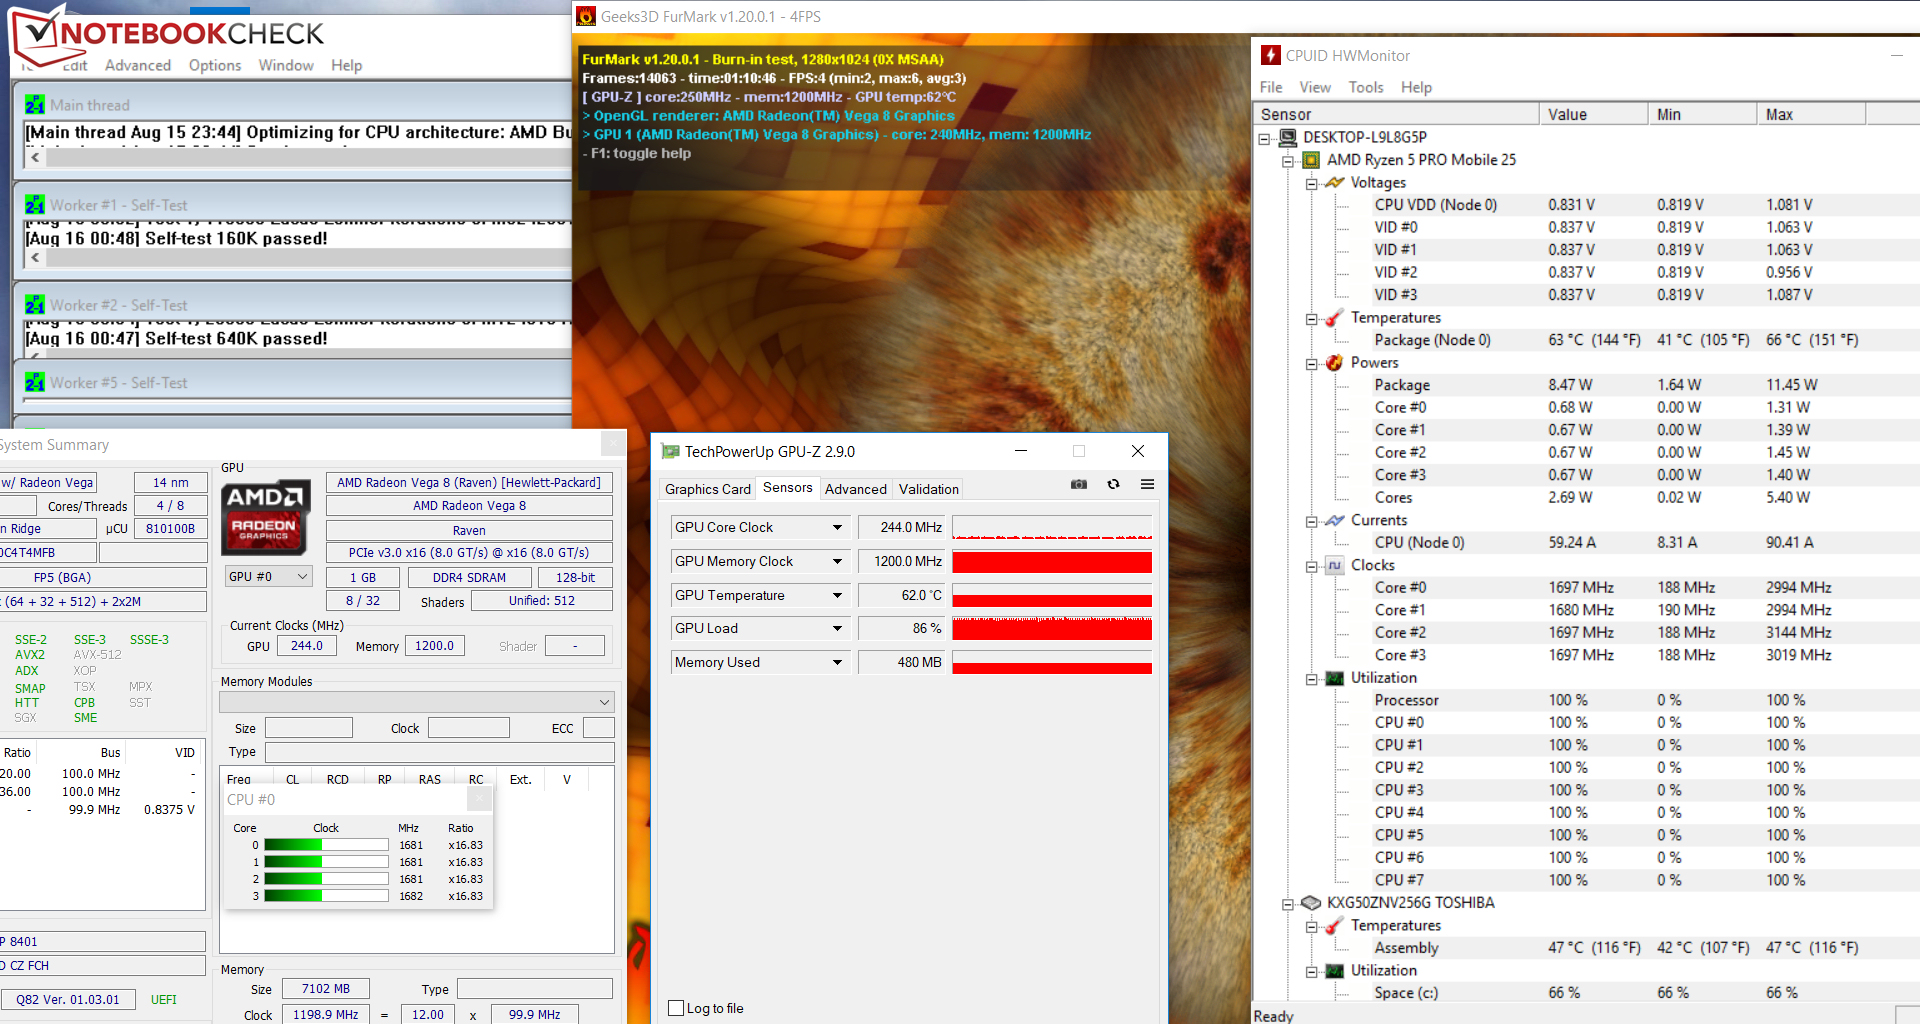Open the Tools menu in HWMonitor
This screenshot has height=1024, width=1920.
[1366, 87]
